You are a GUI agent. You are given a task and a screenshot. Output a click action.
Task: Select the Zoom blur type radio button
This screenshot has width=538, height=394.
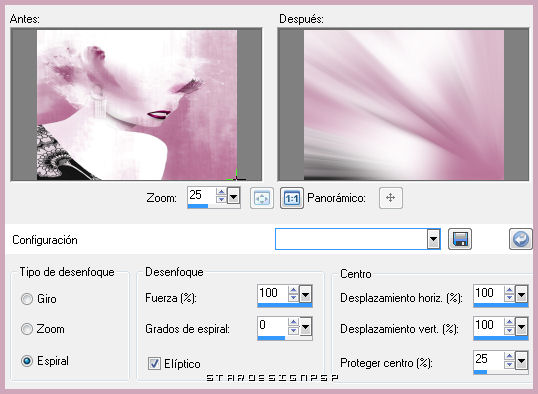[x=27, y=329]
